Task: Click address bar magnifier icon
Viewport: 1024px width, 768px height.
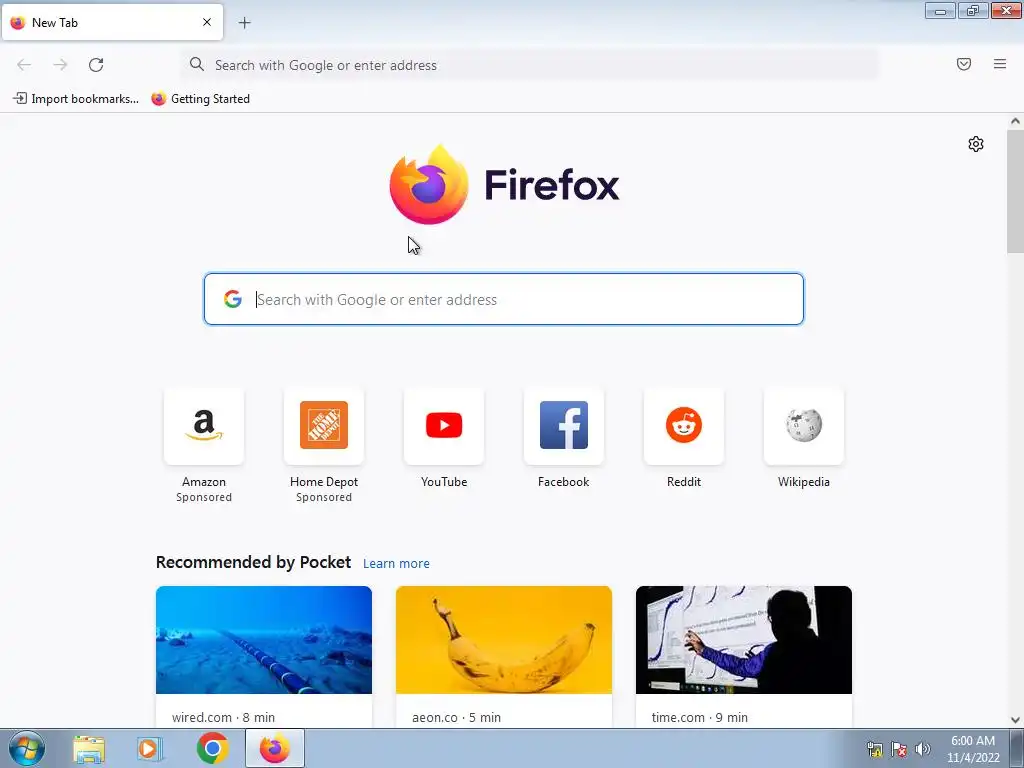Action: point(197,64)
